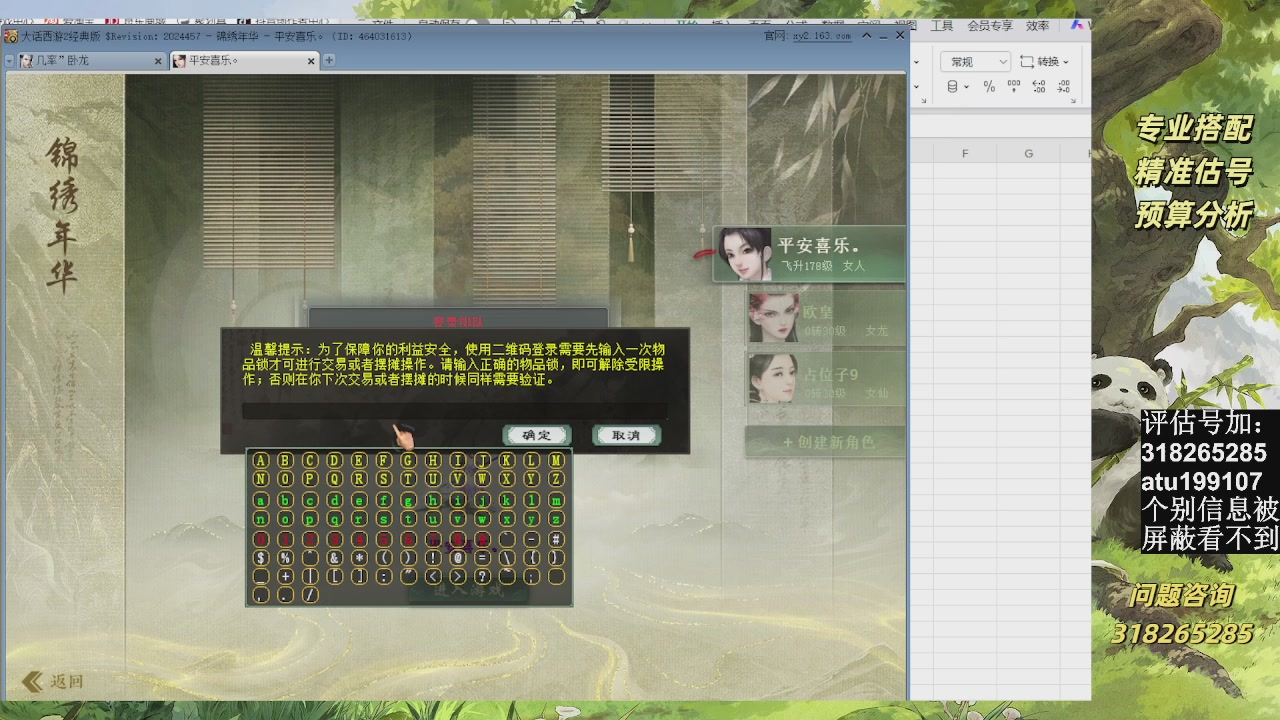Click the left square bracket key

point(335,576)
